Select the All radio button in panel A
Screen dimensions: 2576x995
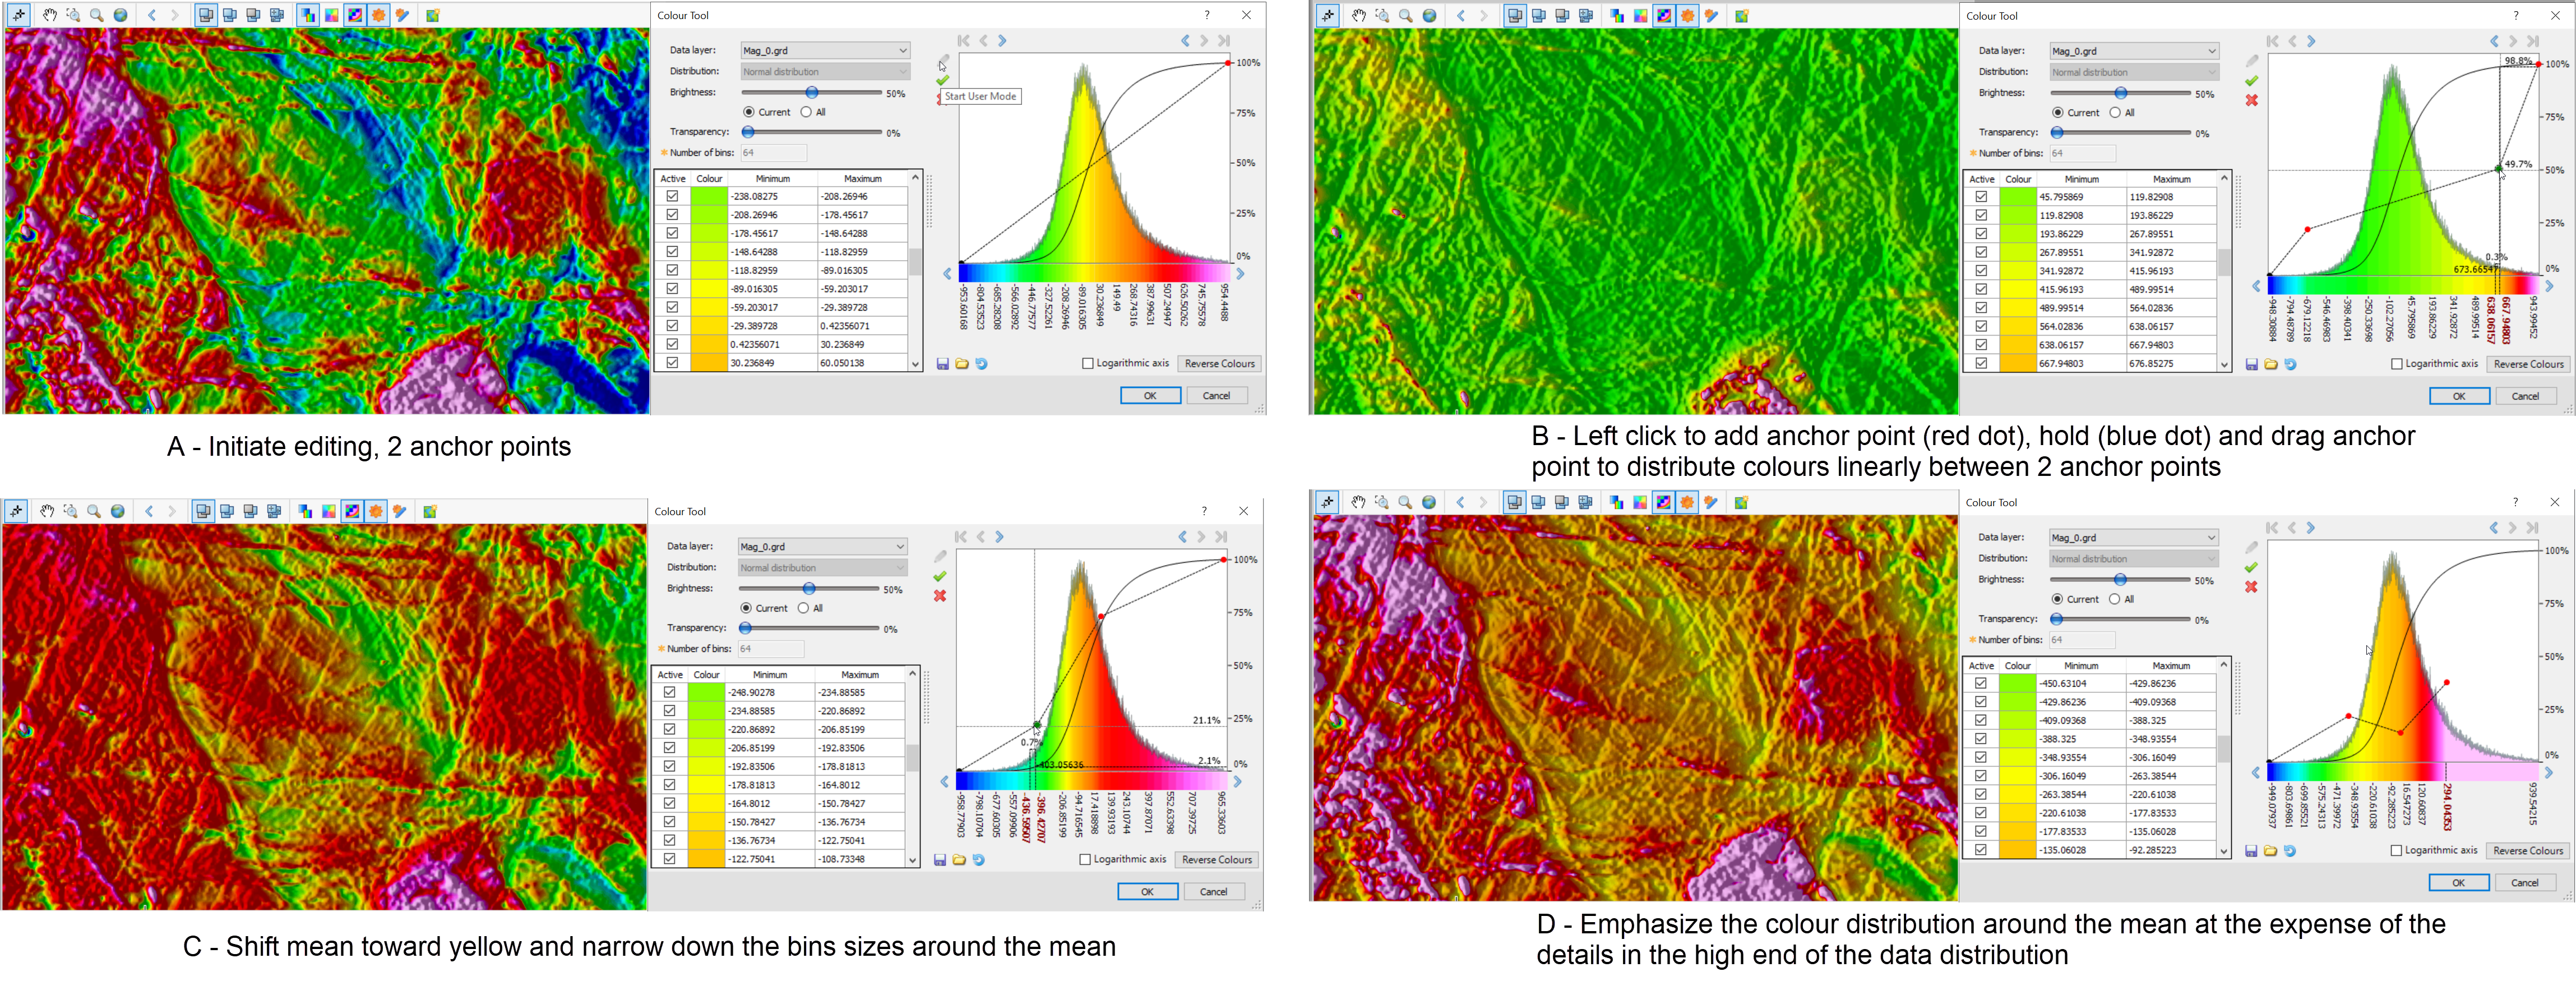coord(806,112)
